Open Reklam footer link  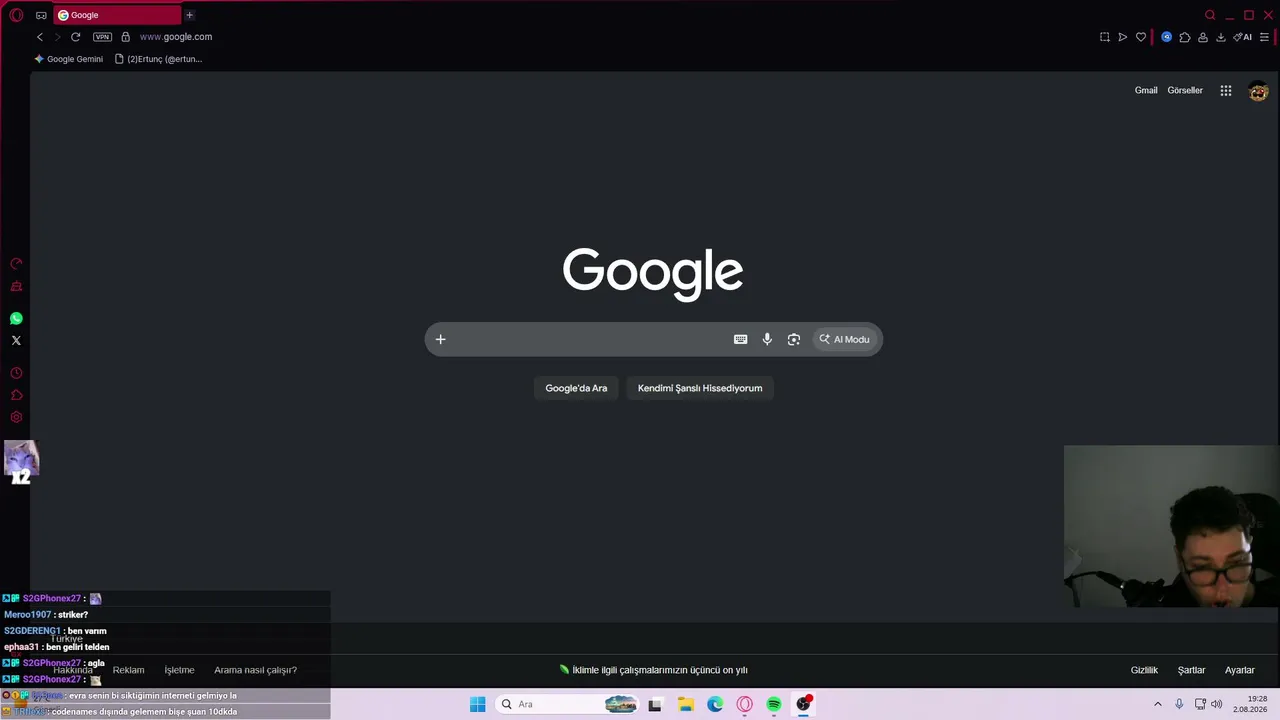point(129,670)
